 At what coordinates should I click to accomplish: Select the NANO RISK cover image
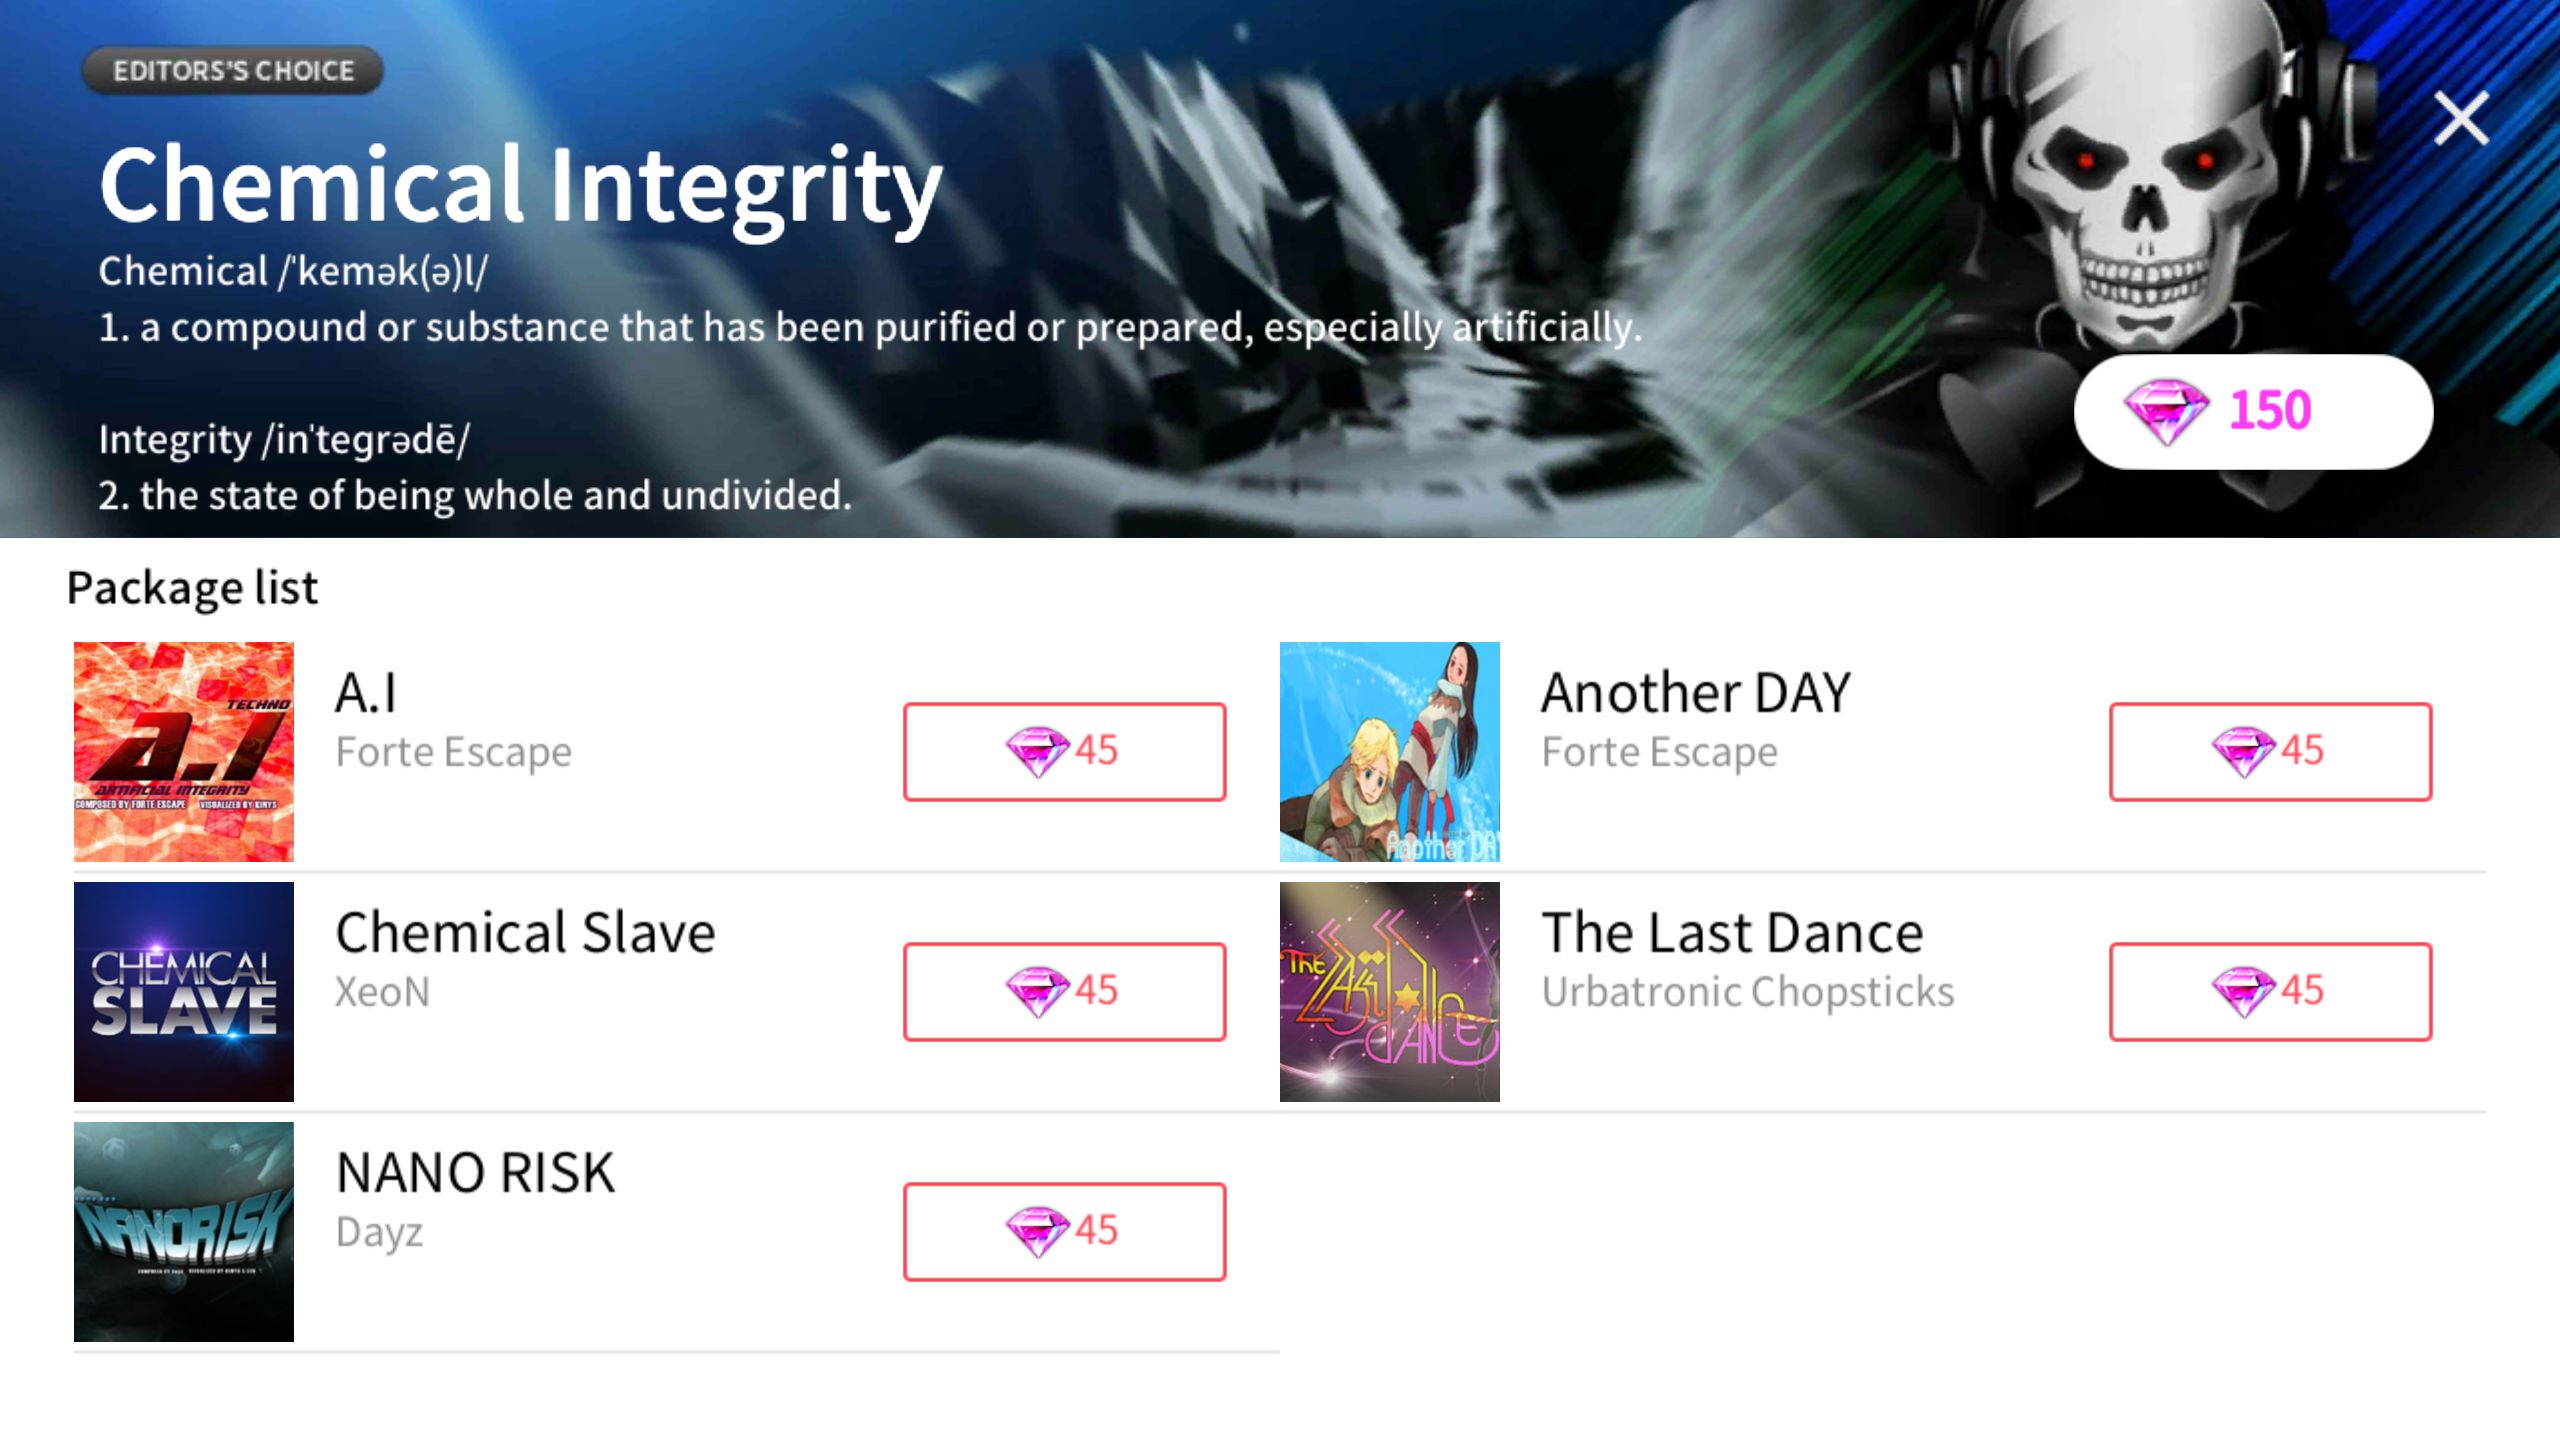184,1232
